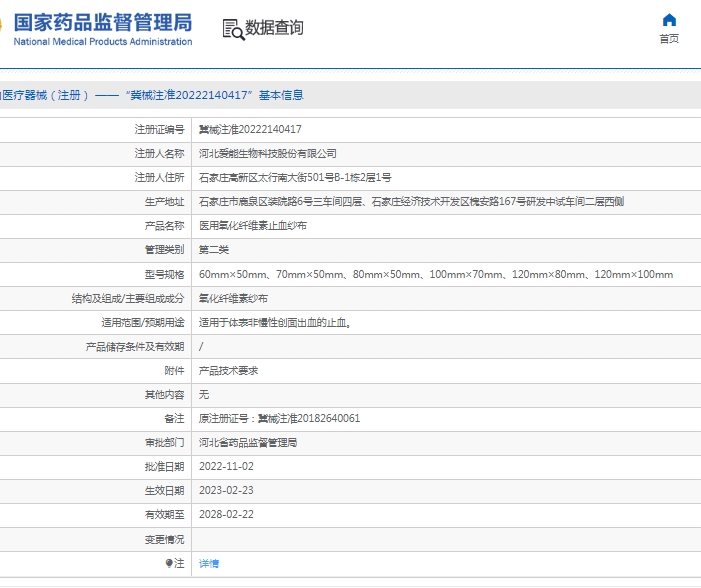Select the registration number value 冀械注准20222140417
Image resolution: width=701 pixels, height=588 pixels.
tap(250, 130)
